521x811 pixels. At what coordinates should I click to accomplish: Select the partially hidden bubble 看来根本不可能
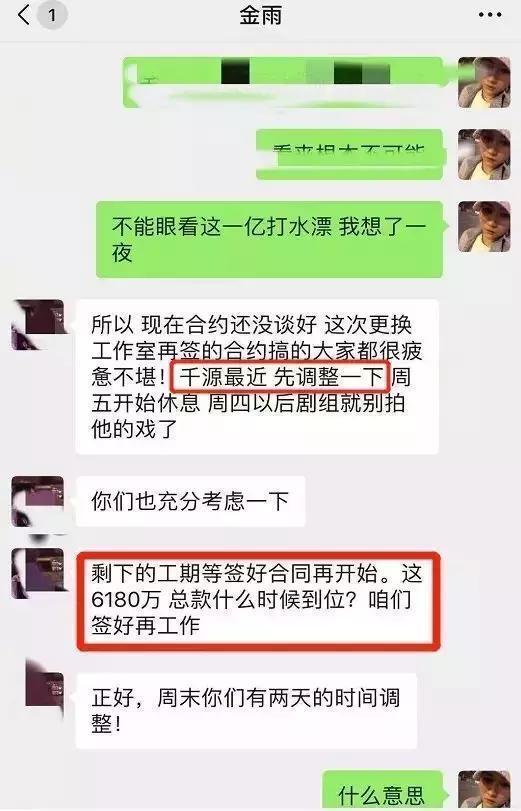(349, 155)
